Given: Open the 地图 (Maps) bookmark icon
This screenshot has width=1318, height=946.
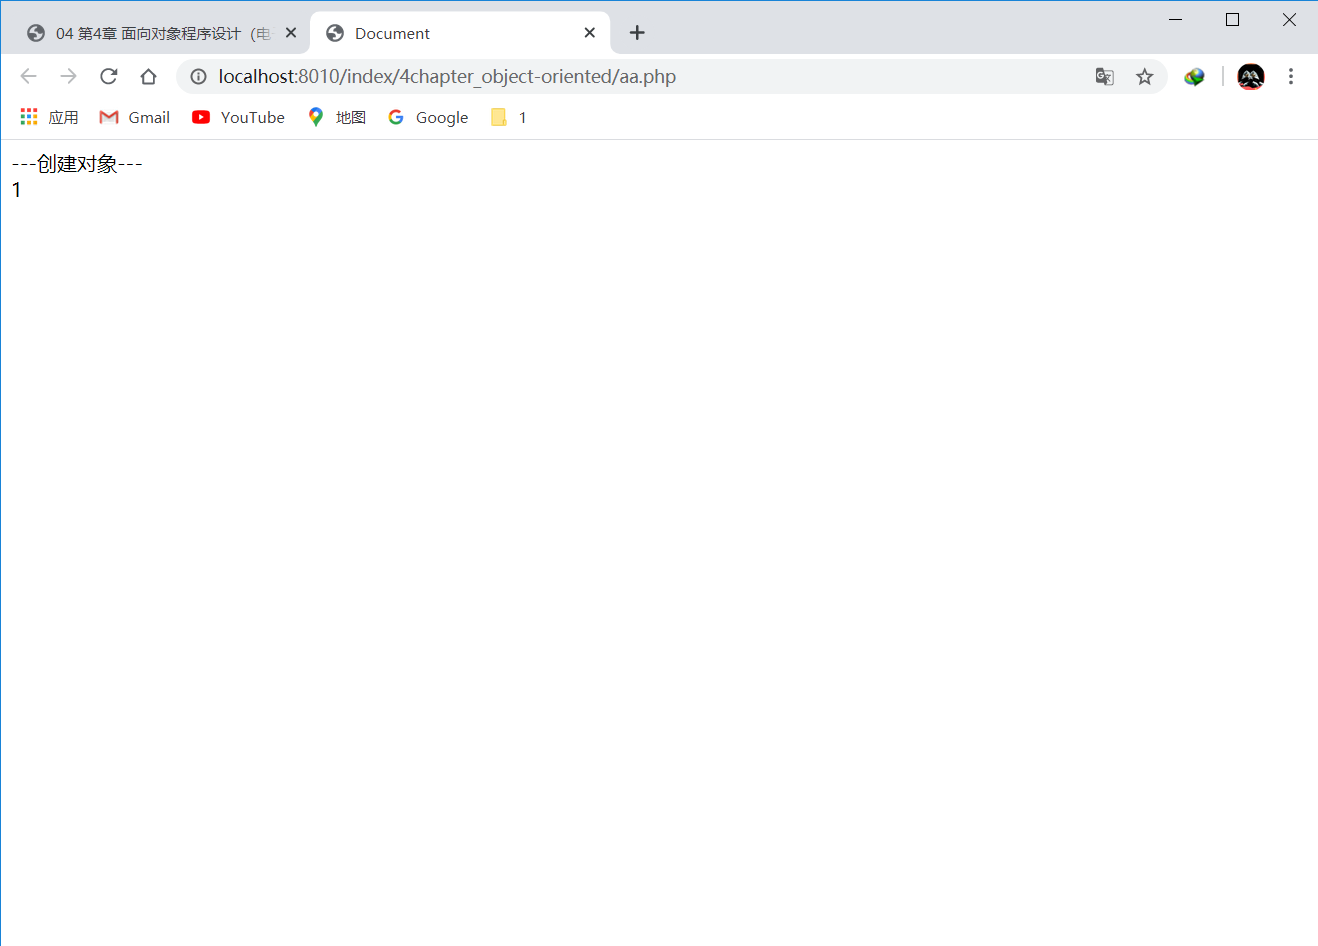Looking at the screenshot, I should pos(316,117).
